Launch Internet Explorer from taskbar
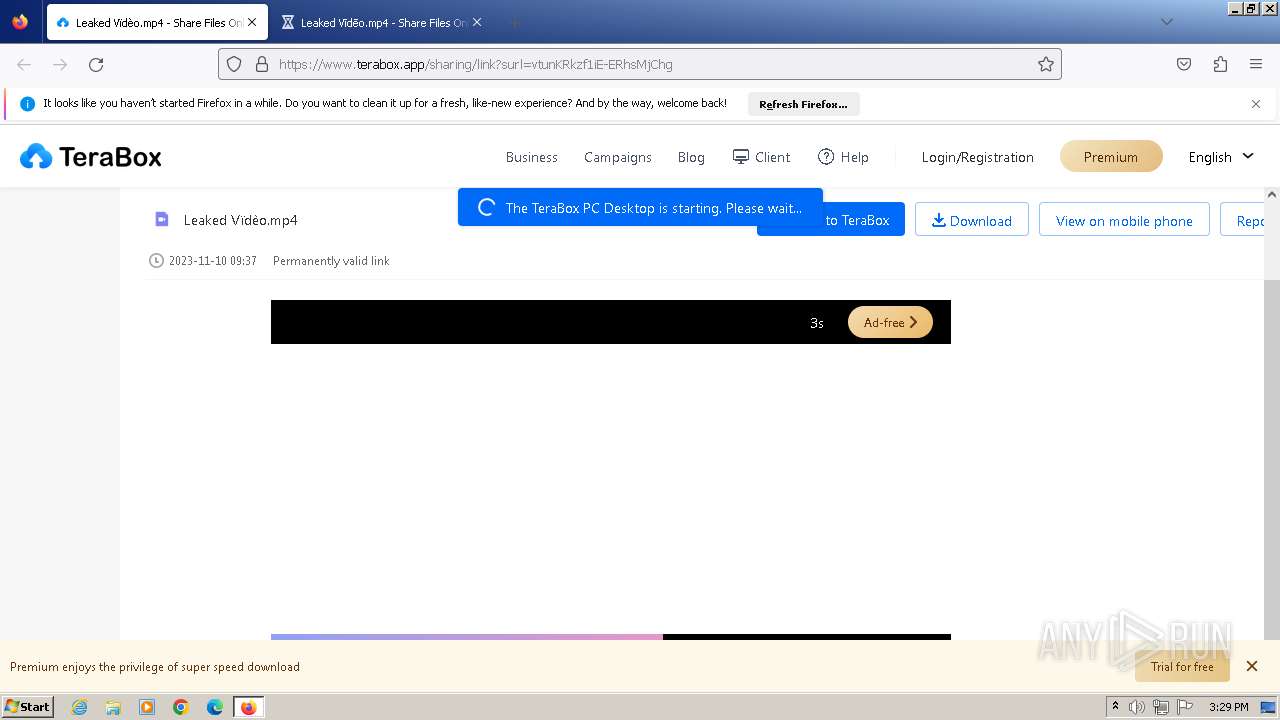 [x=80, y=707]
